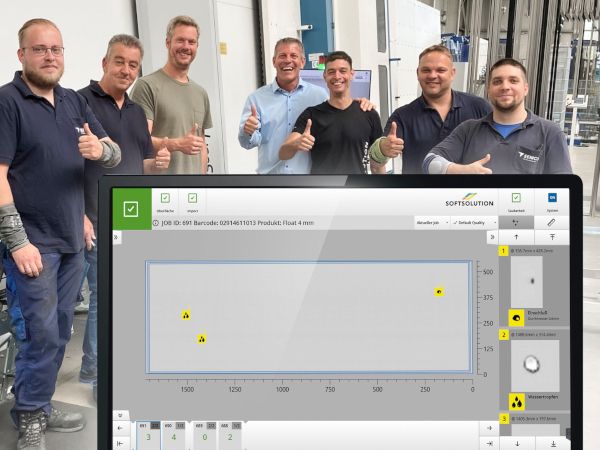
Task: Click the SOFTSOLUTION logo
Action: point(469,200)
